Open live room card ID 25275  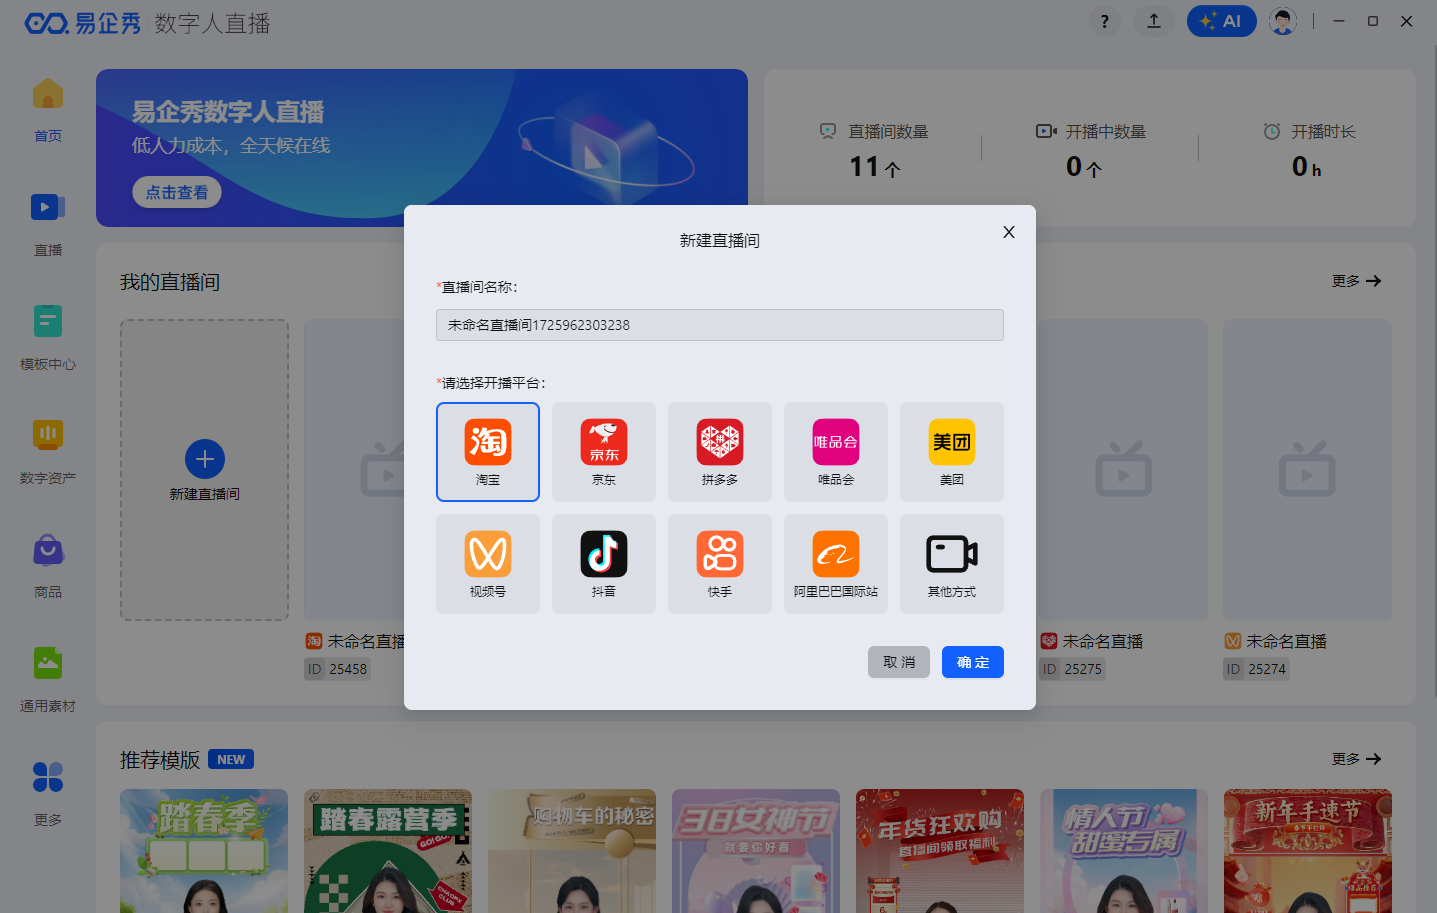click(1123, 500)
